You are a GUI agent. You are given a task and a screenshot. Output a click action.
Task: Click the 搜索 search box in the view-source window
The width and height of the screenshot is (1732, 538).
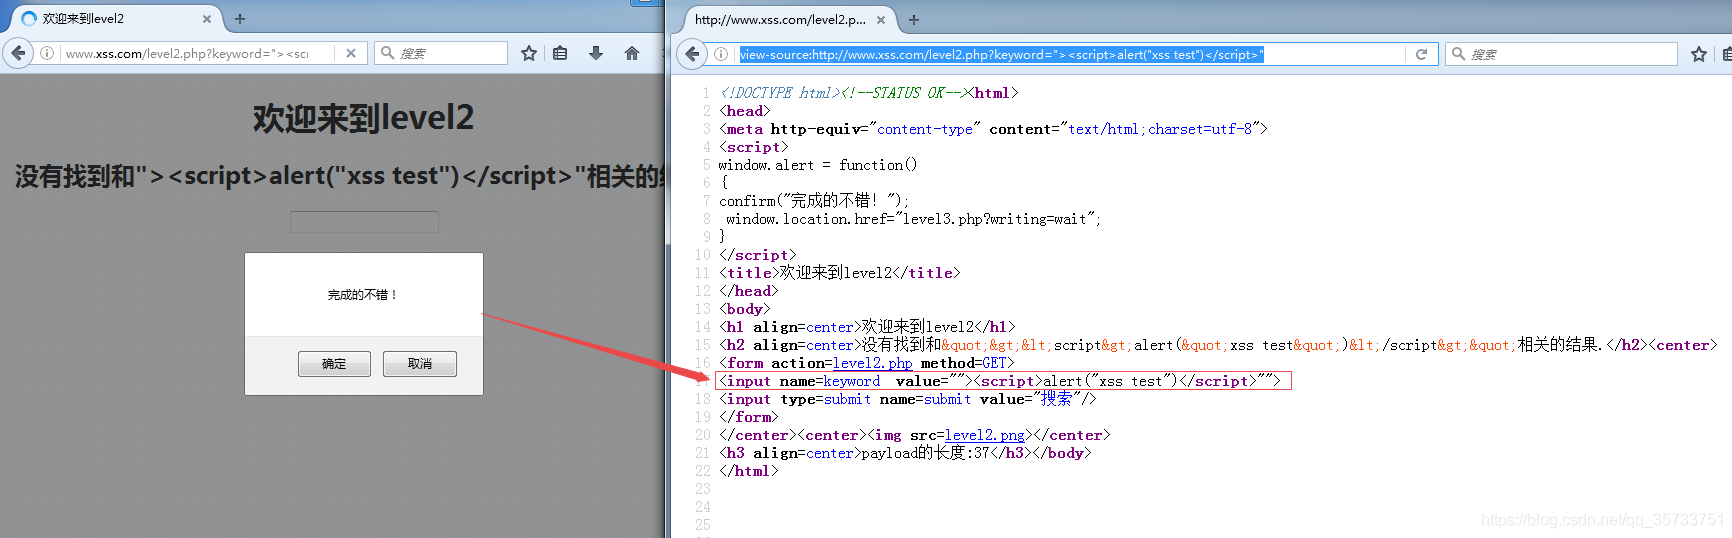point(1561,54)
